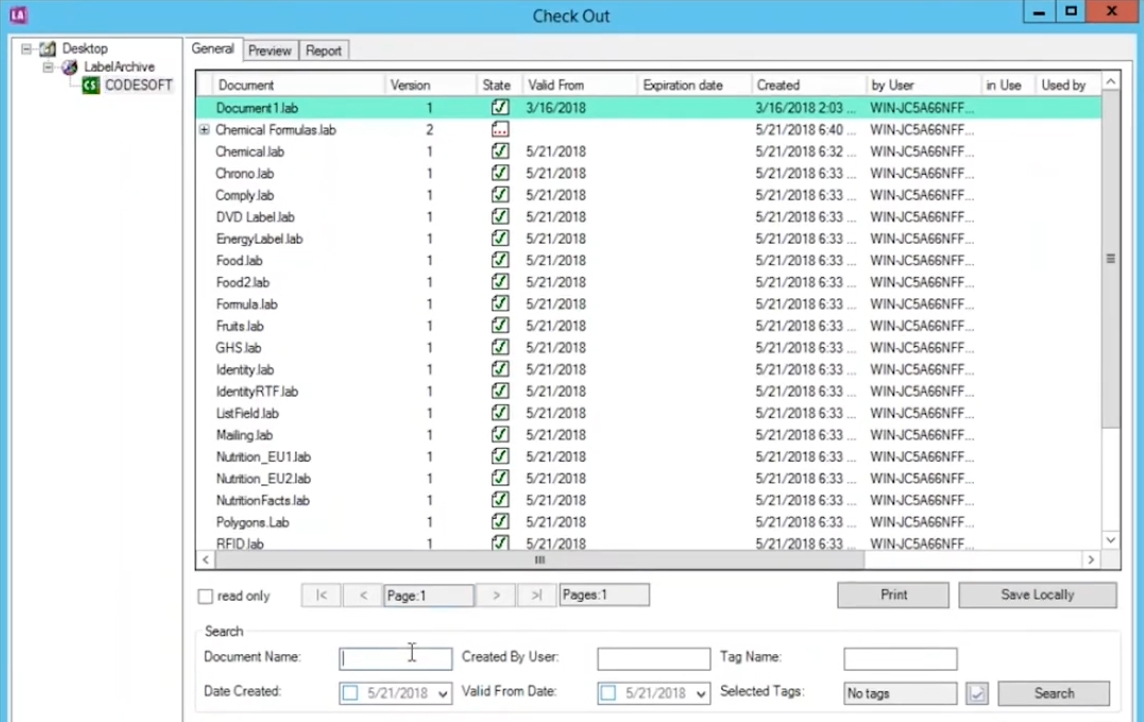Select the CODESOFT tree item label
Screen dimensions: 1144x722
pos(139,85)
